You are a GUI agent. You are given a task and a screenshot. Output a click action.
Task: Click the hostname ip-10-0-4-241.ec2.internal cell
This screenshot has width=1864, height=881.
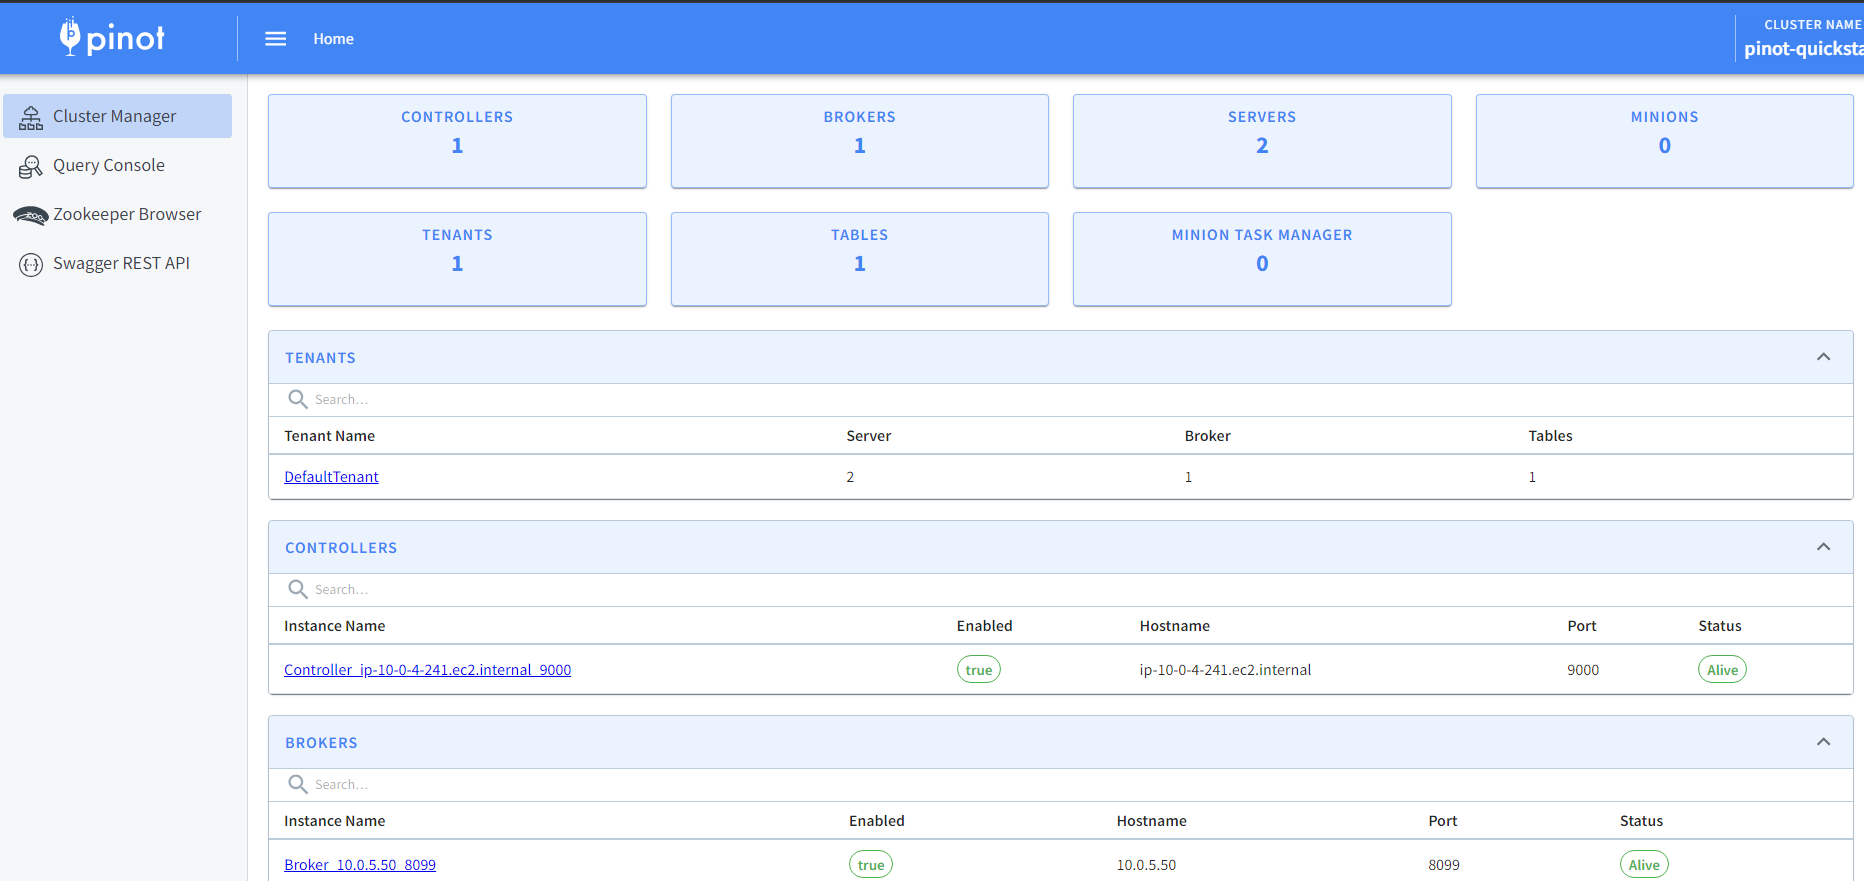1225,670
